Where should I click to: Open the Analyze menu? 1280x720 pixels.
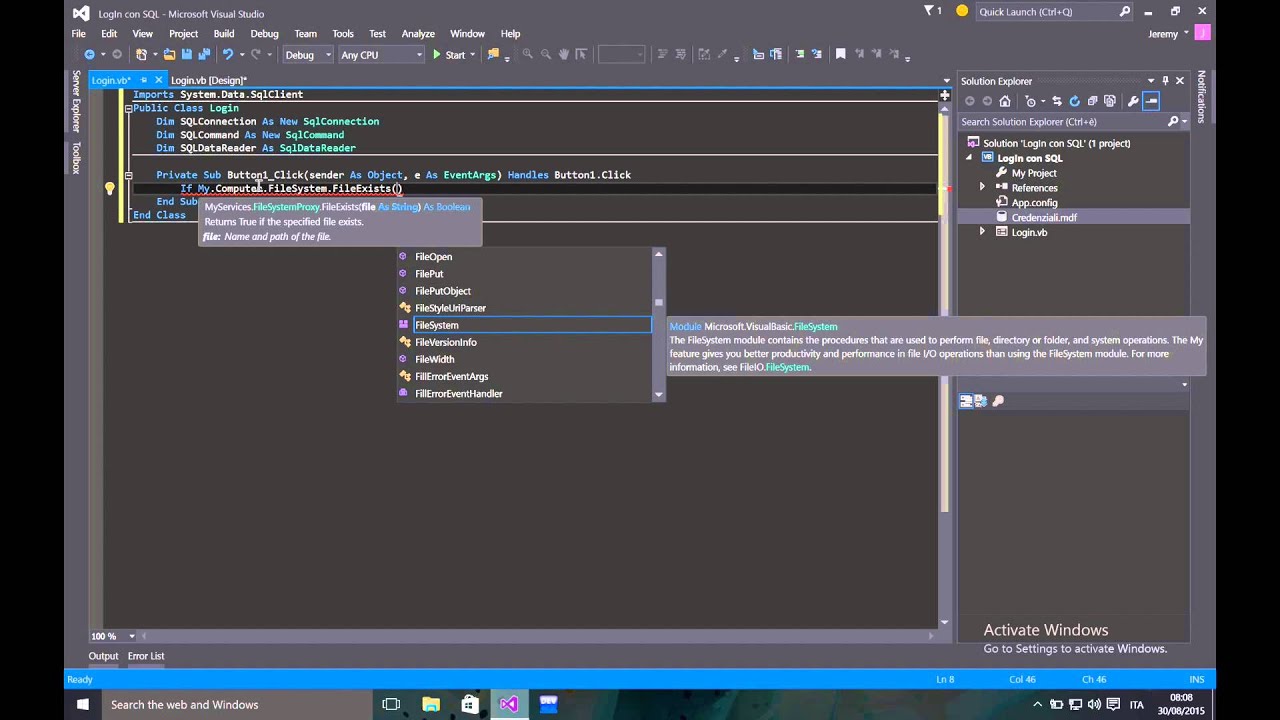[418, 33]
